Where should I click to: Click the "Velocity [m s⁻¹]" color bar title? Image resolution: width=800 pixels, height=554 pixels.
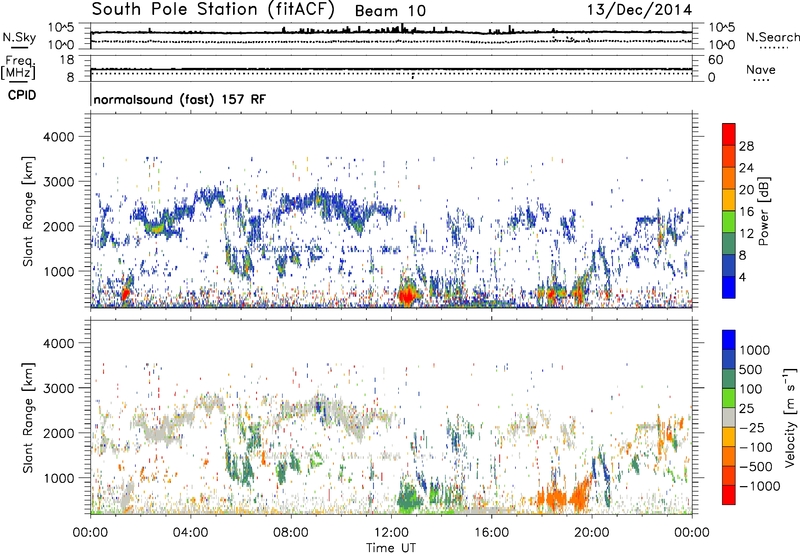pyautogui.click(x=790, y=417)
